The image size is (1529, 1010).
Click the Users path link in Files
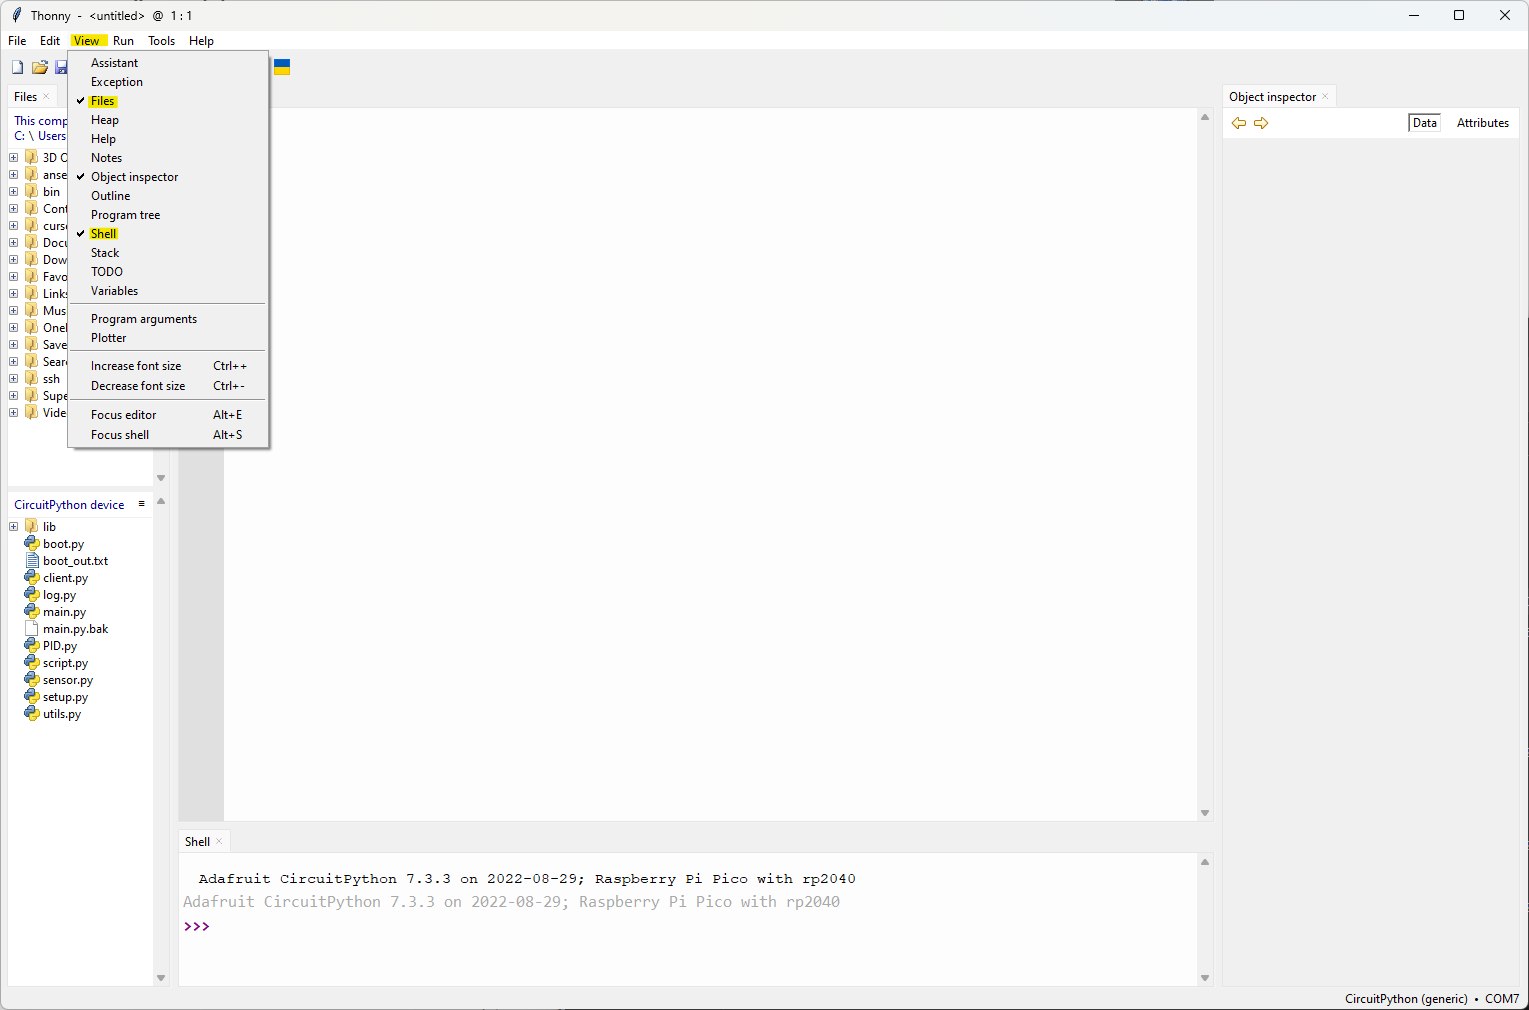(x=52, y=136)
